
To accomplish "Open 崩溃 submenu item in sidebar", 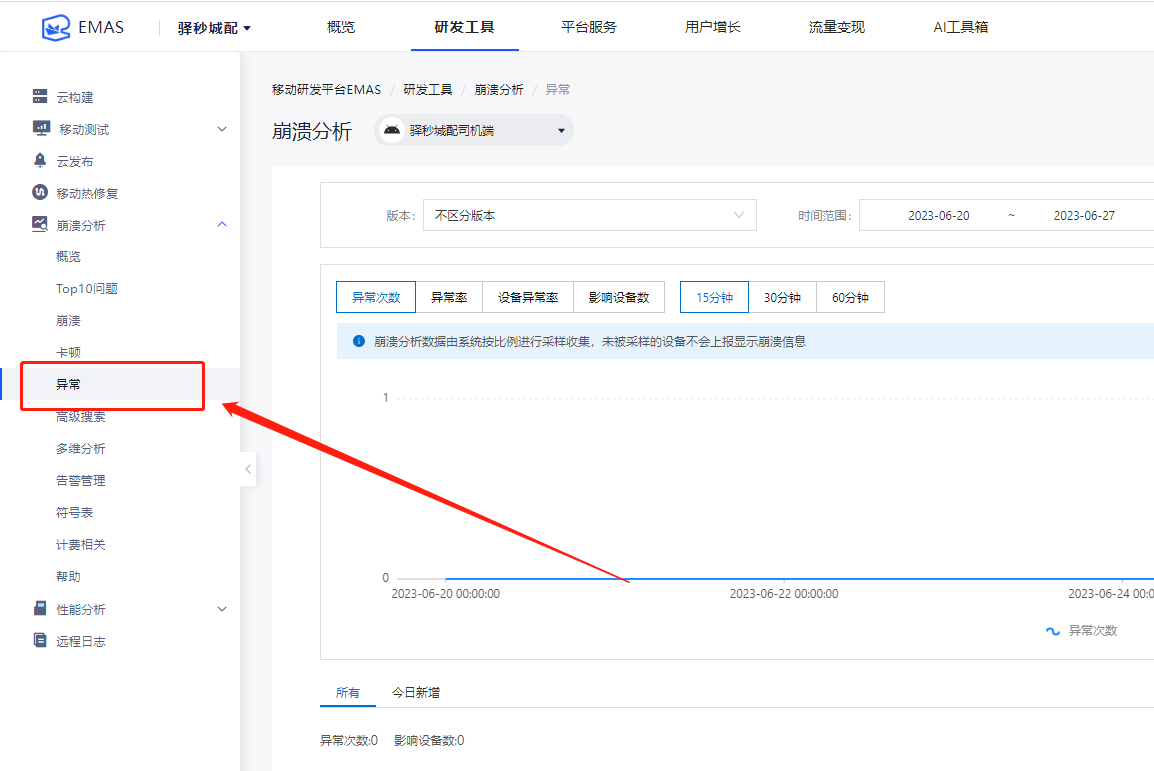I will click(68, 320).
